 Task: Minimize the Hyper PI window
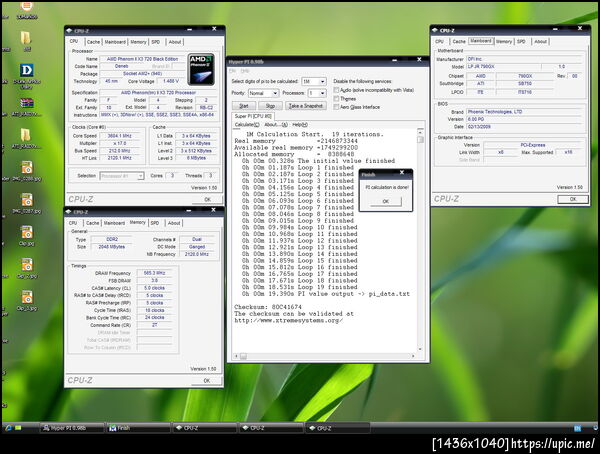(x=395, y=60)
